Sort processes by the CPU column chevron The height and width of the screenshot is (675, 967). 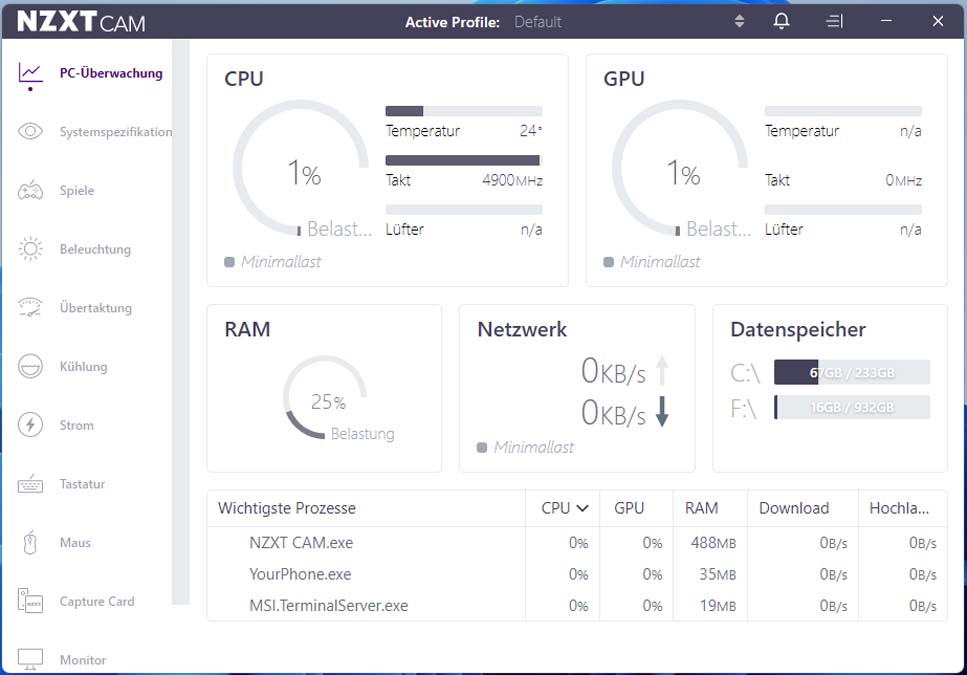click(582, 508)
